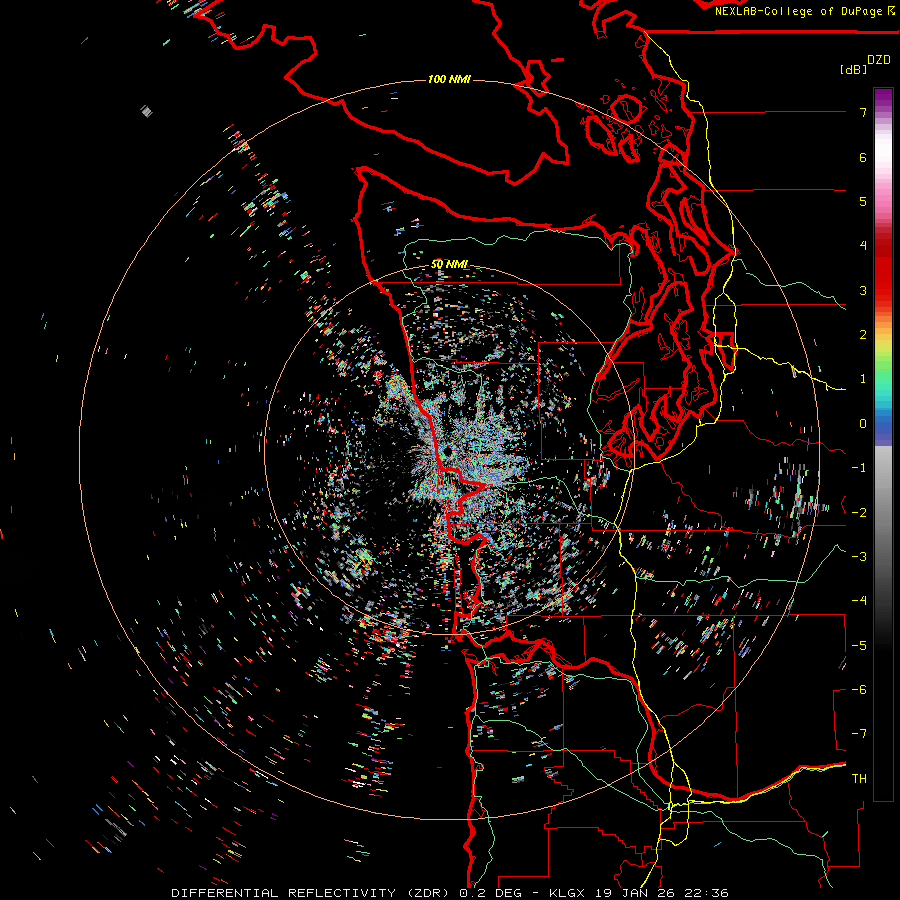This screenshot has width=900, height=900.
Task: Click the -6 dB value on the color scale
Action: 859,689
